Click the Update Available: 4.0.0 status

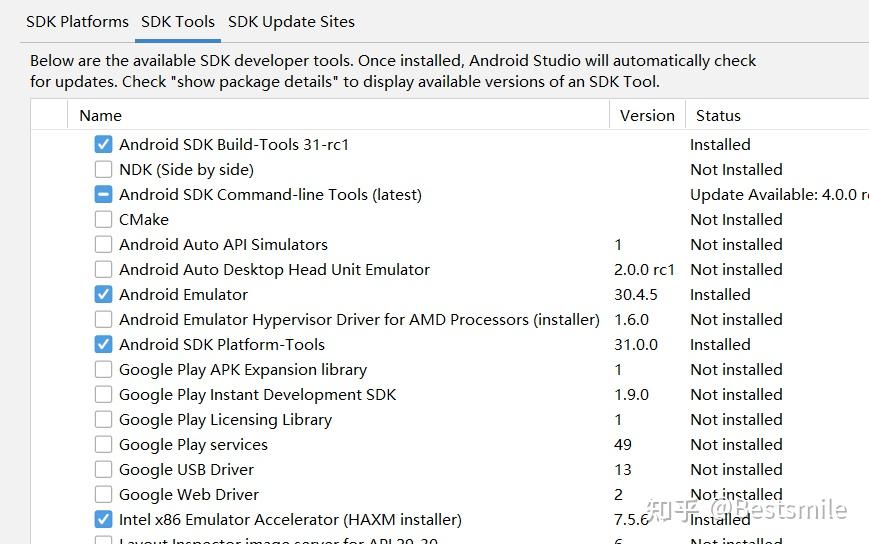[x=779, y=194]
